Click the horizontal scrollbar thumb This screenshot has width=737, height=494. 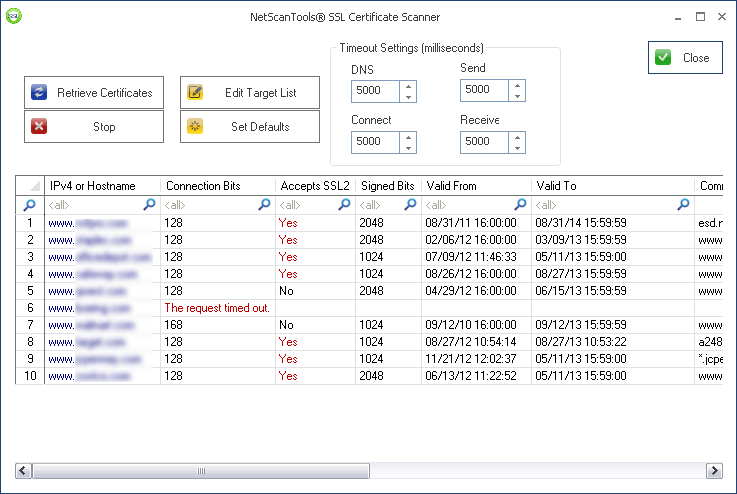point(201,470)
